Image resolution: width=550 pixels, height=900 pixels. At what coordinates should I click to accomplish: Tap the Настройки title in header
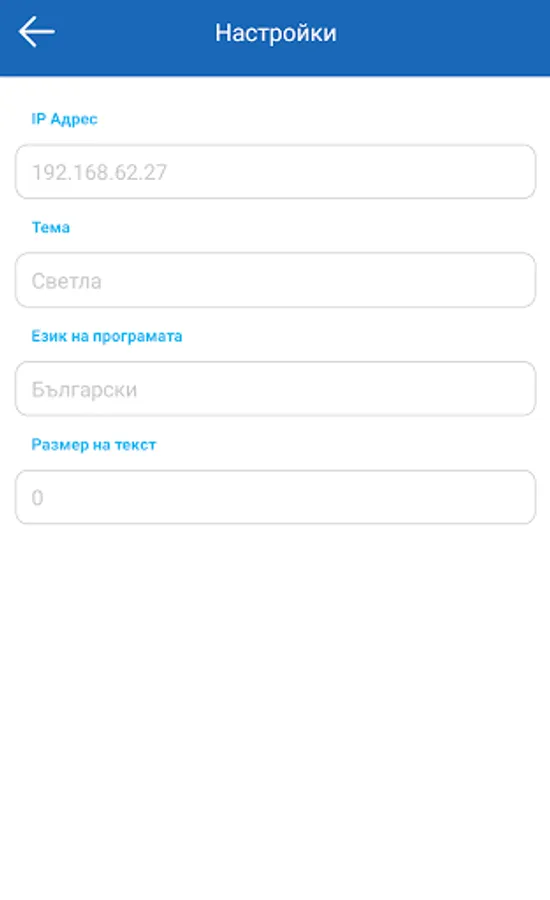click(x=276, y=33)
